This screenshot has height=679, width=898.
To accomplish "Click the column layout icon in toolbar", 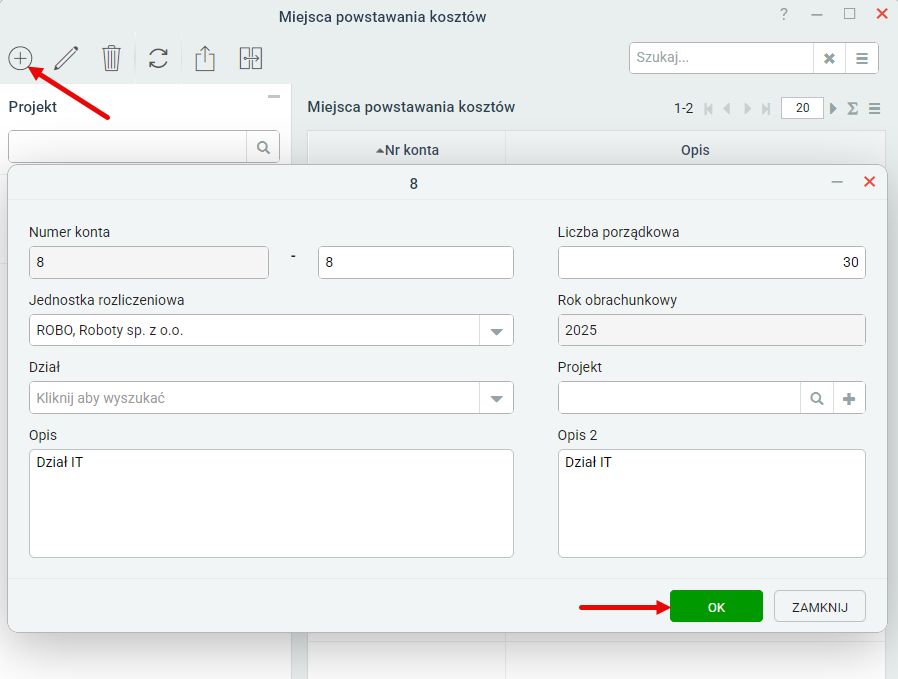I will [251, 58].
